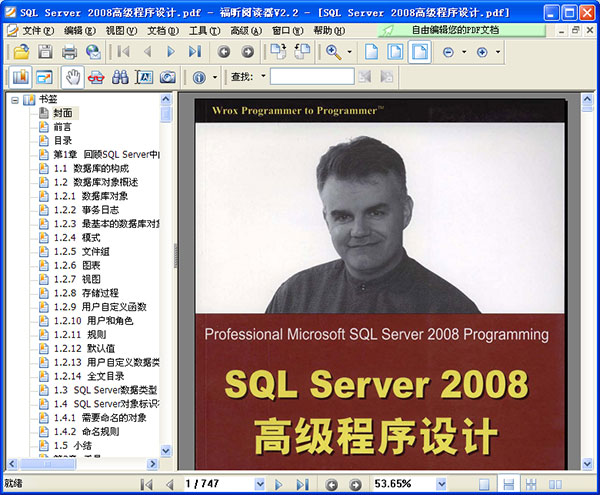Go to first page in top toolbar
Screen dimensions: 600x495
124,52
